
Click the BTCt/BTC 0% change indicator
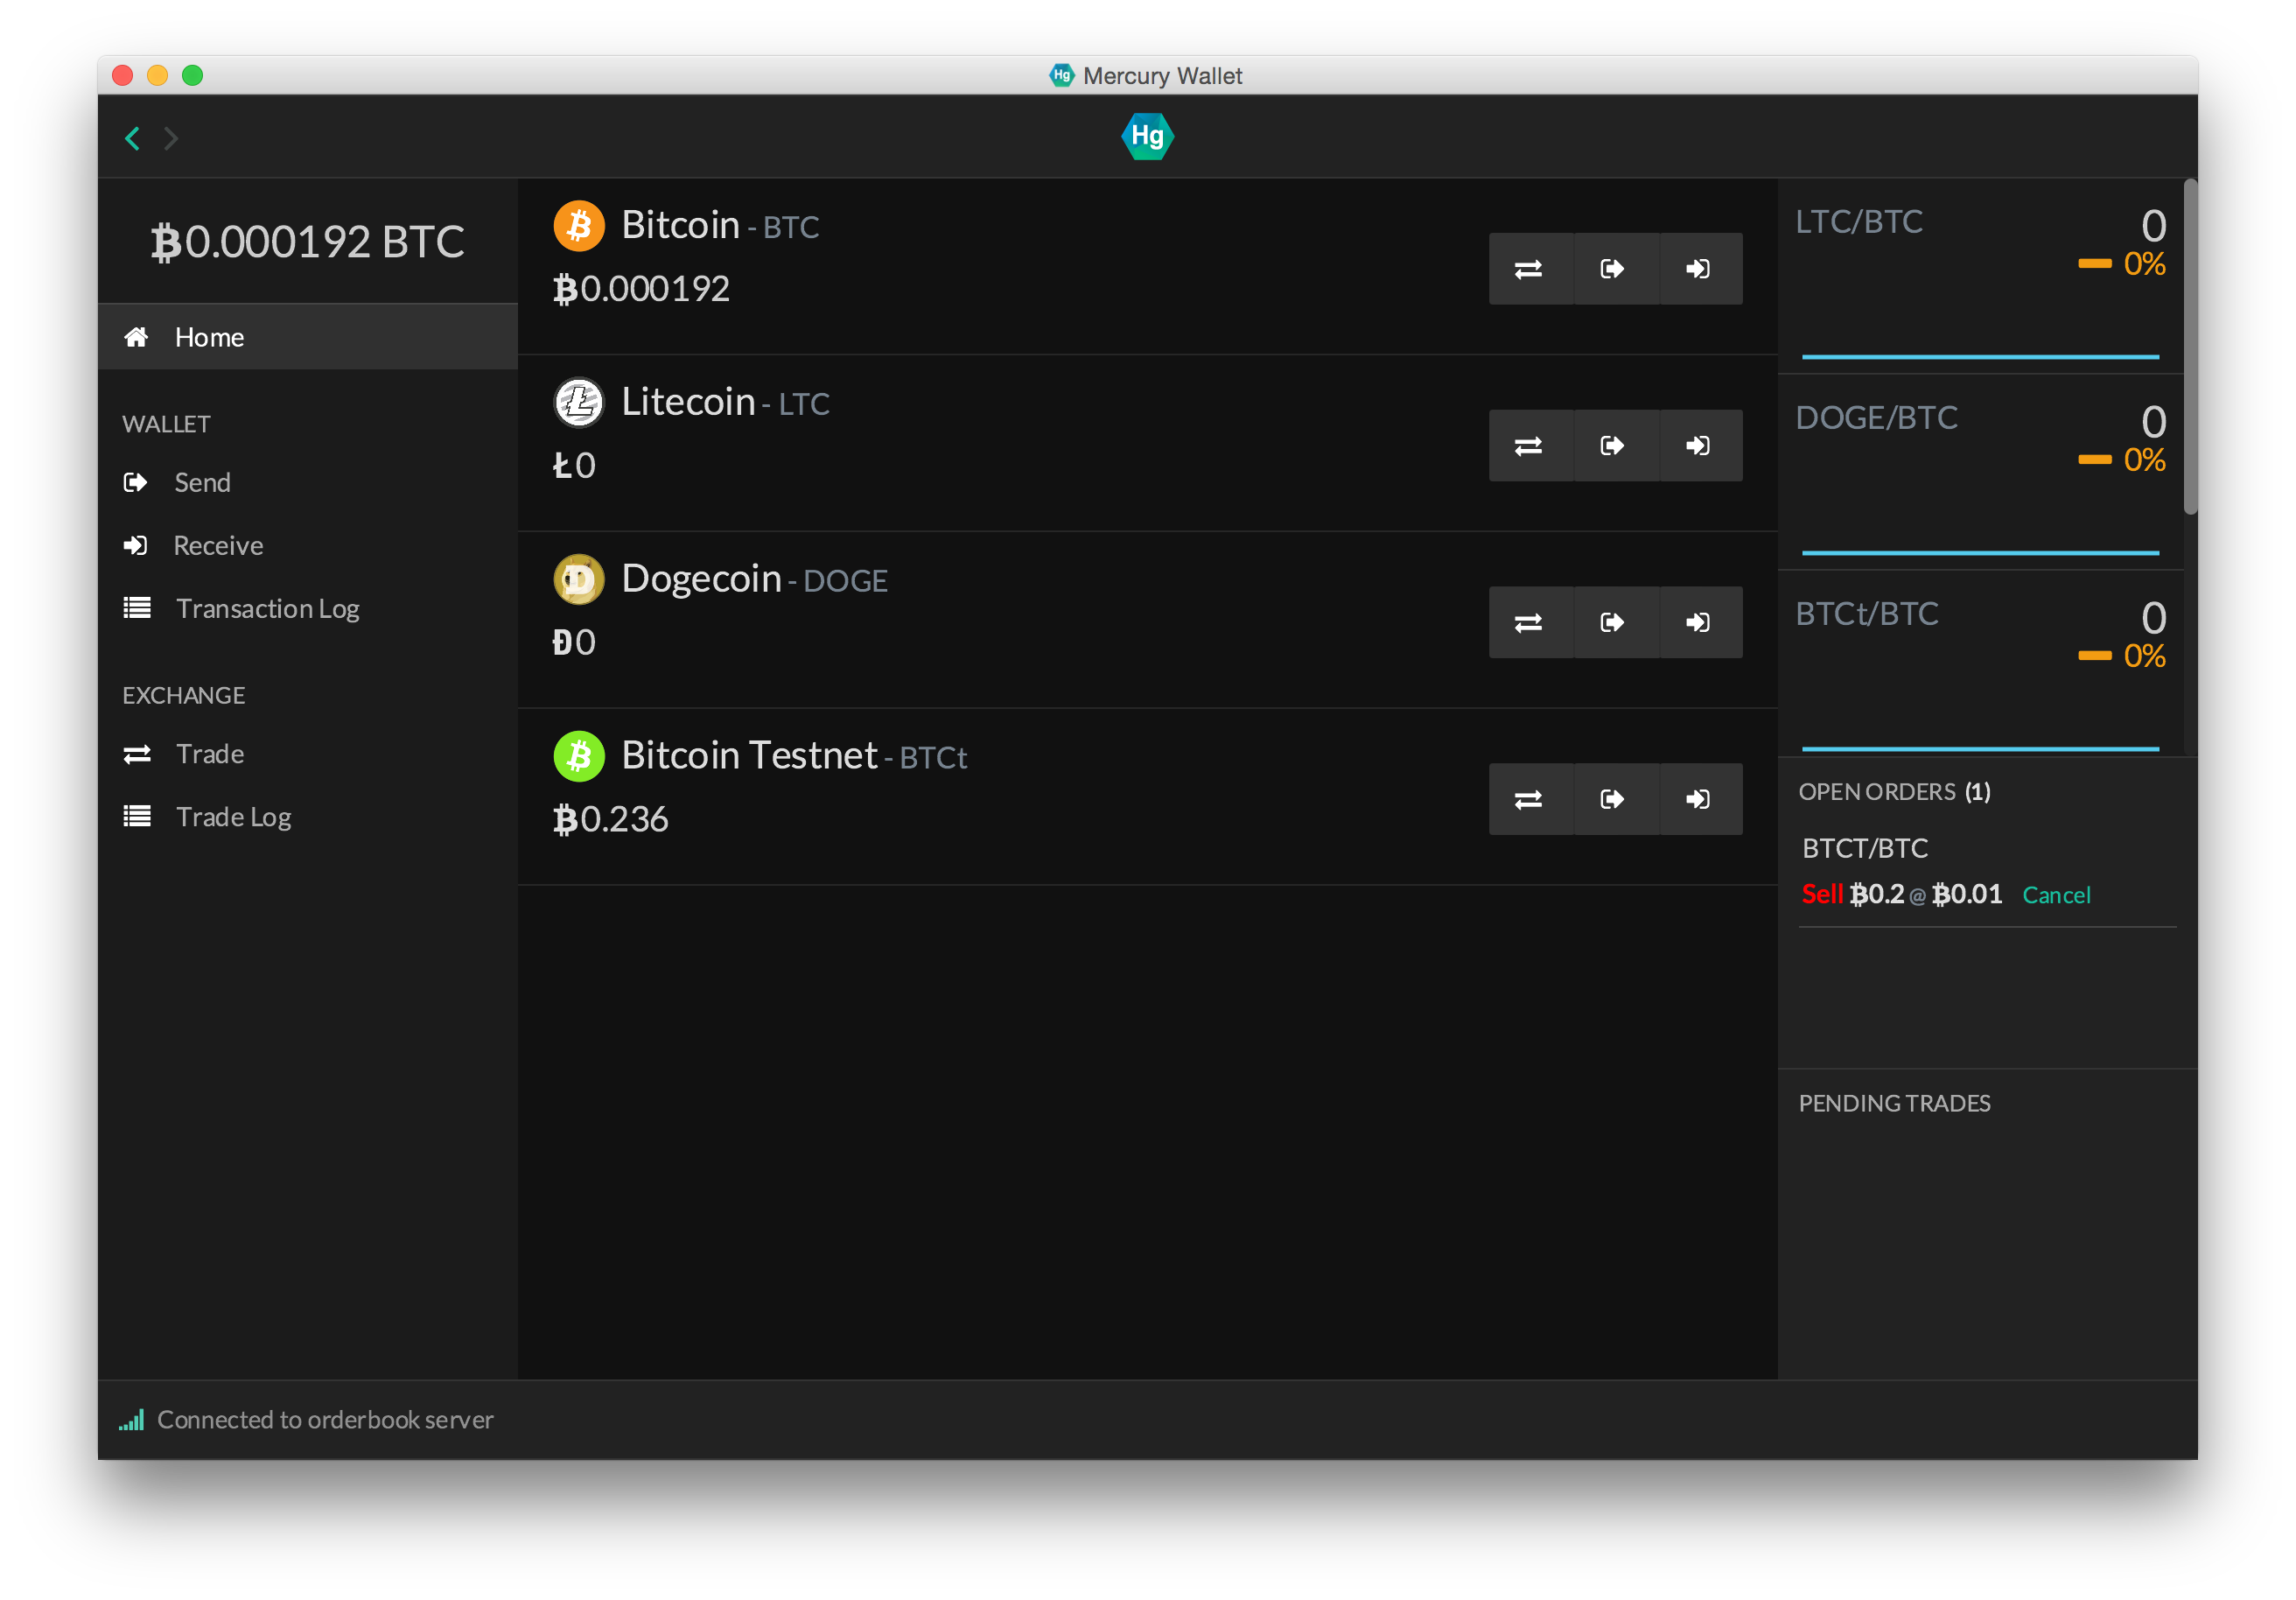tap(2122, 656)
